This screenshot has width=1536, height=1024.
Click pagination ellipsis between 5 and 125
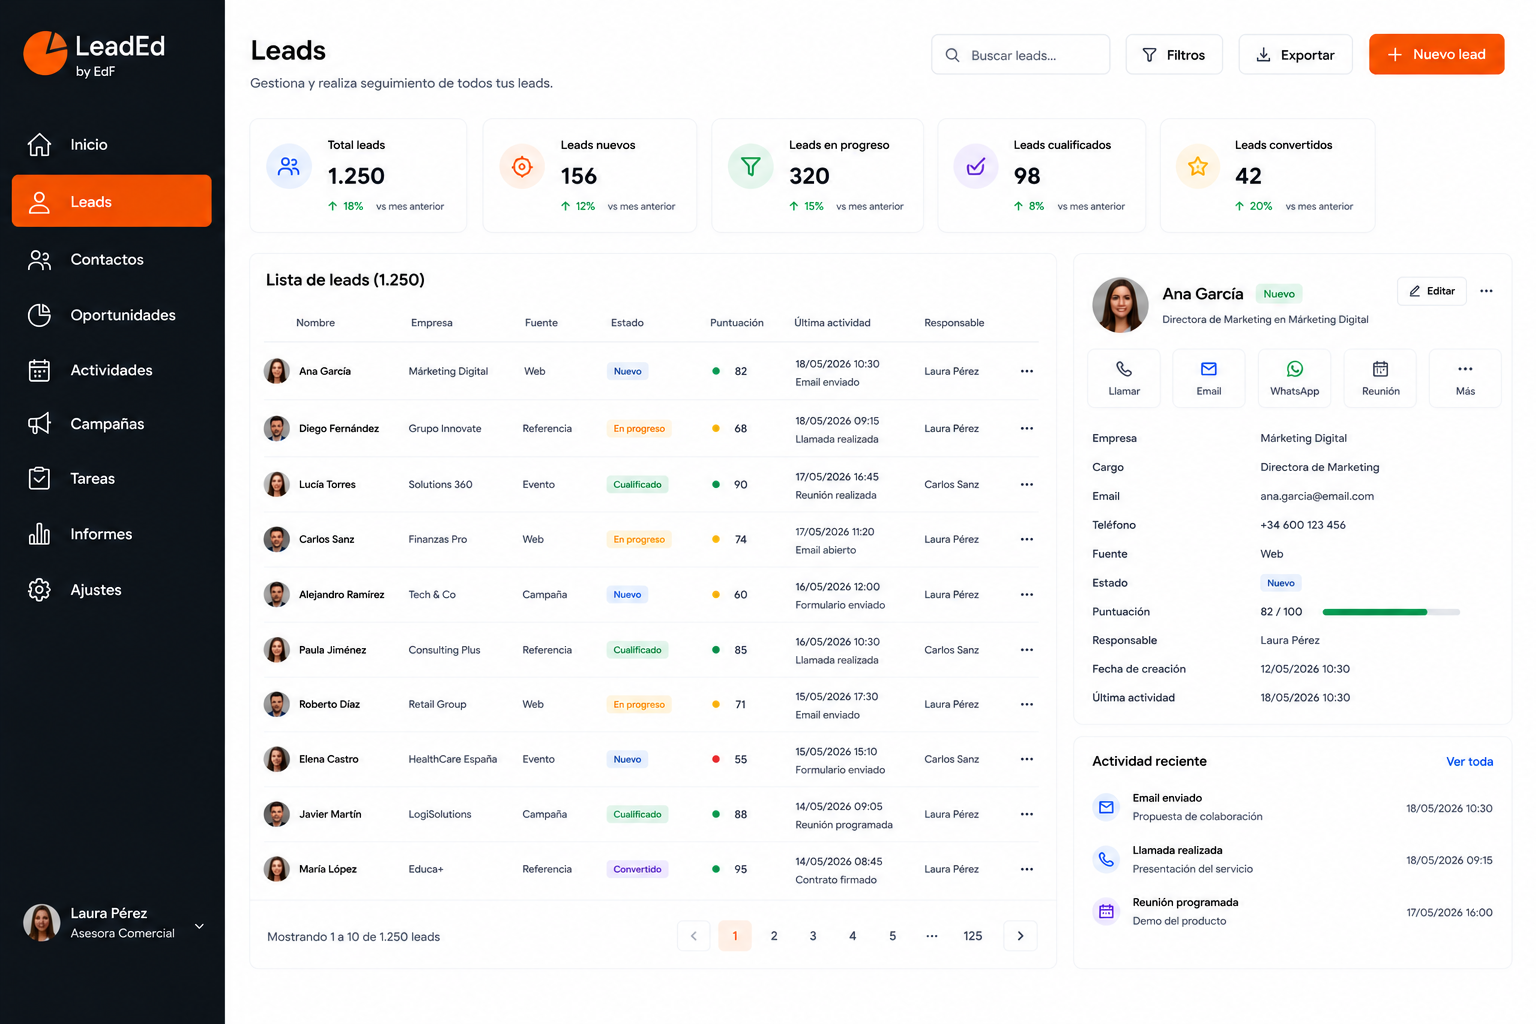point(932,936)
